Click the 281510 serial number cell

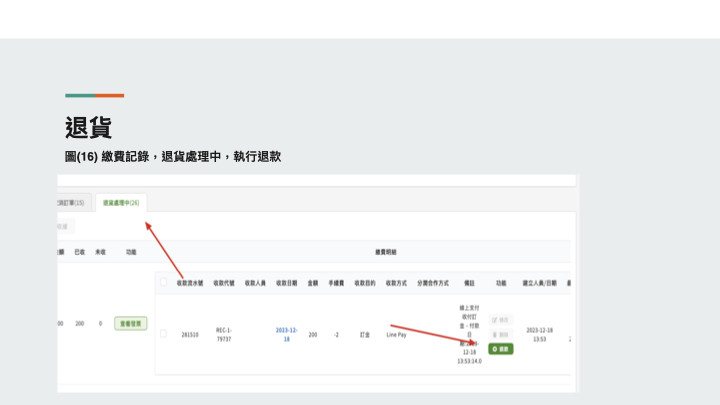pos(190,335)
